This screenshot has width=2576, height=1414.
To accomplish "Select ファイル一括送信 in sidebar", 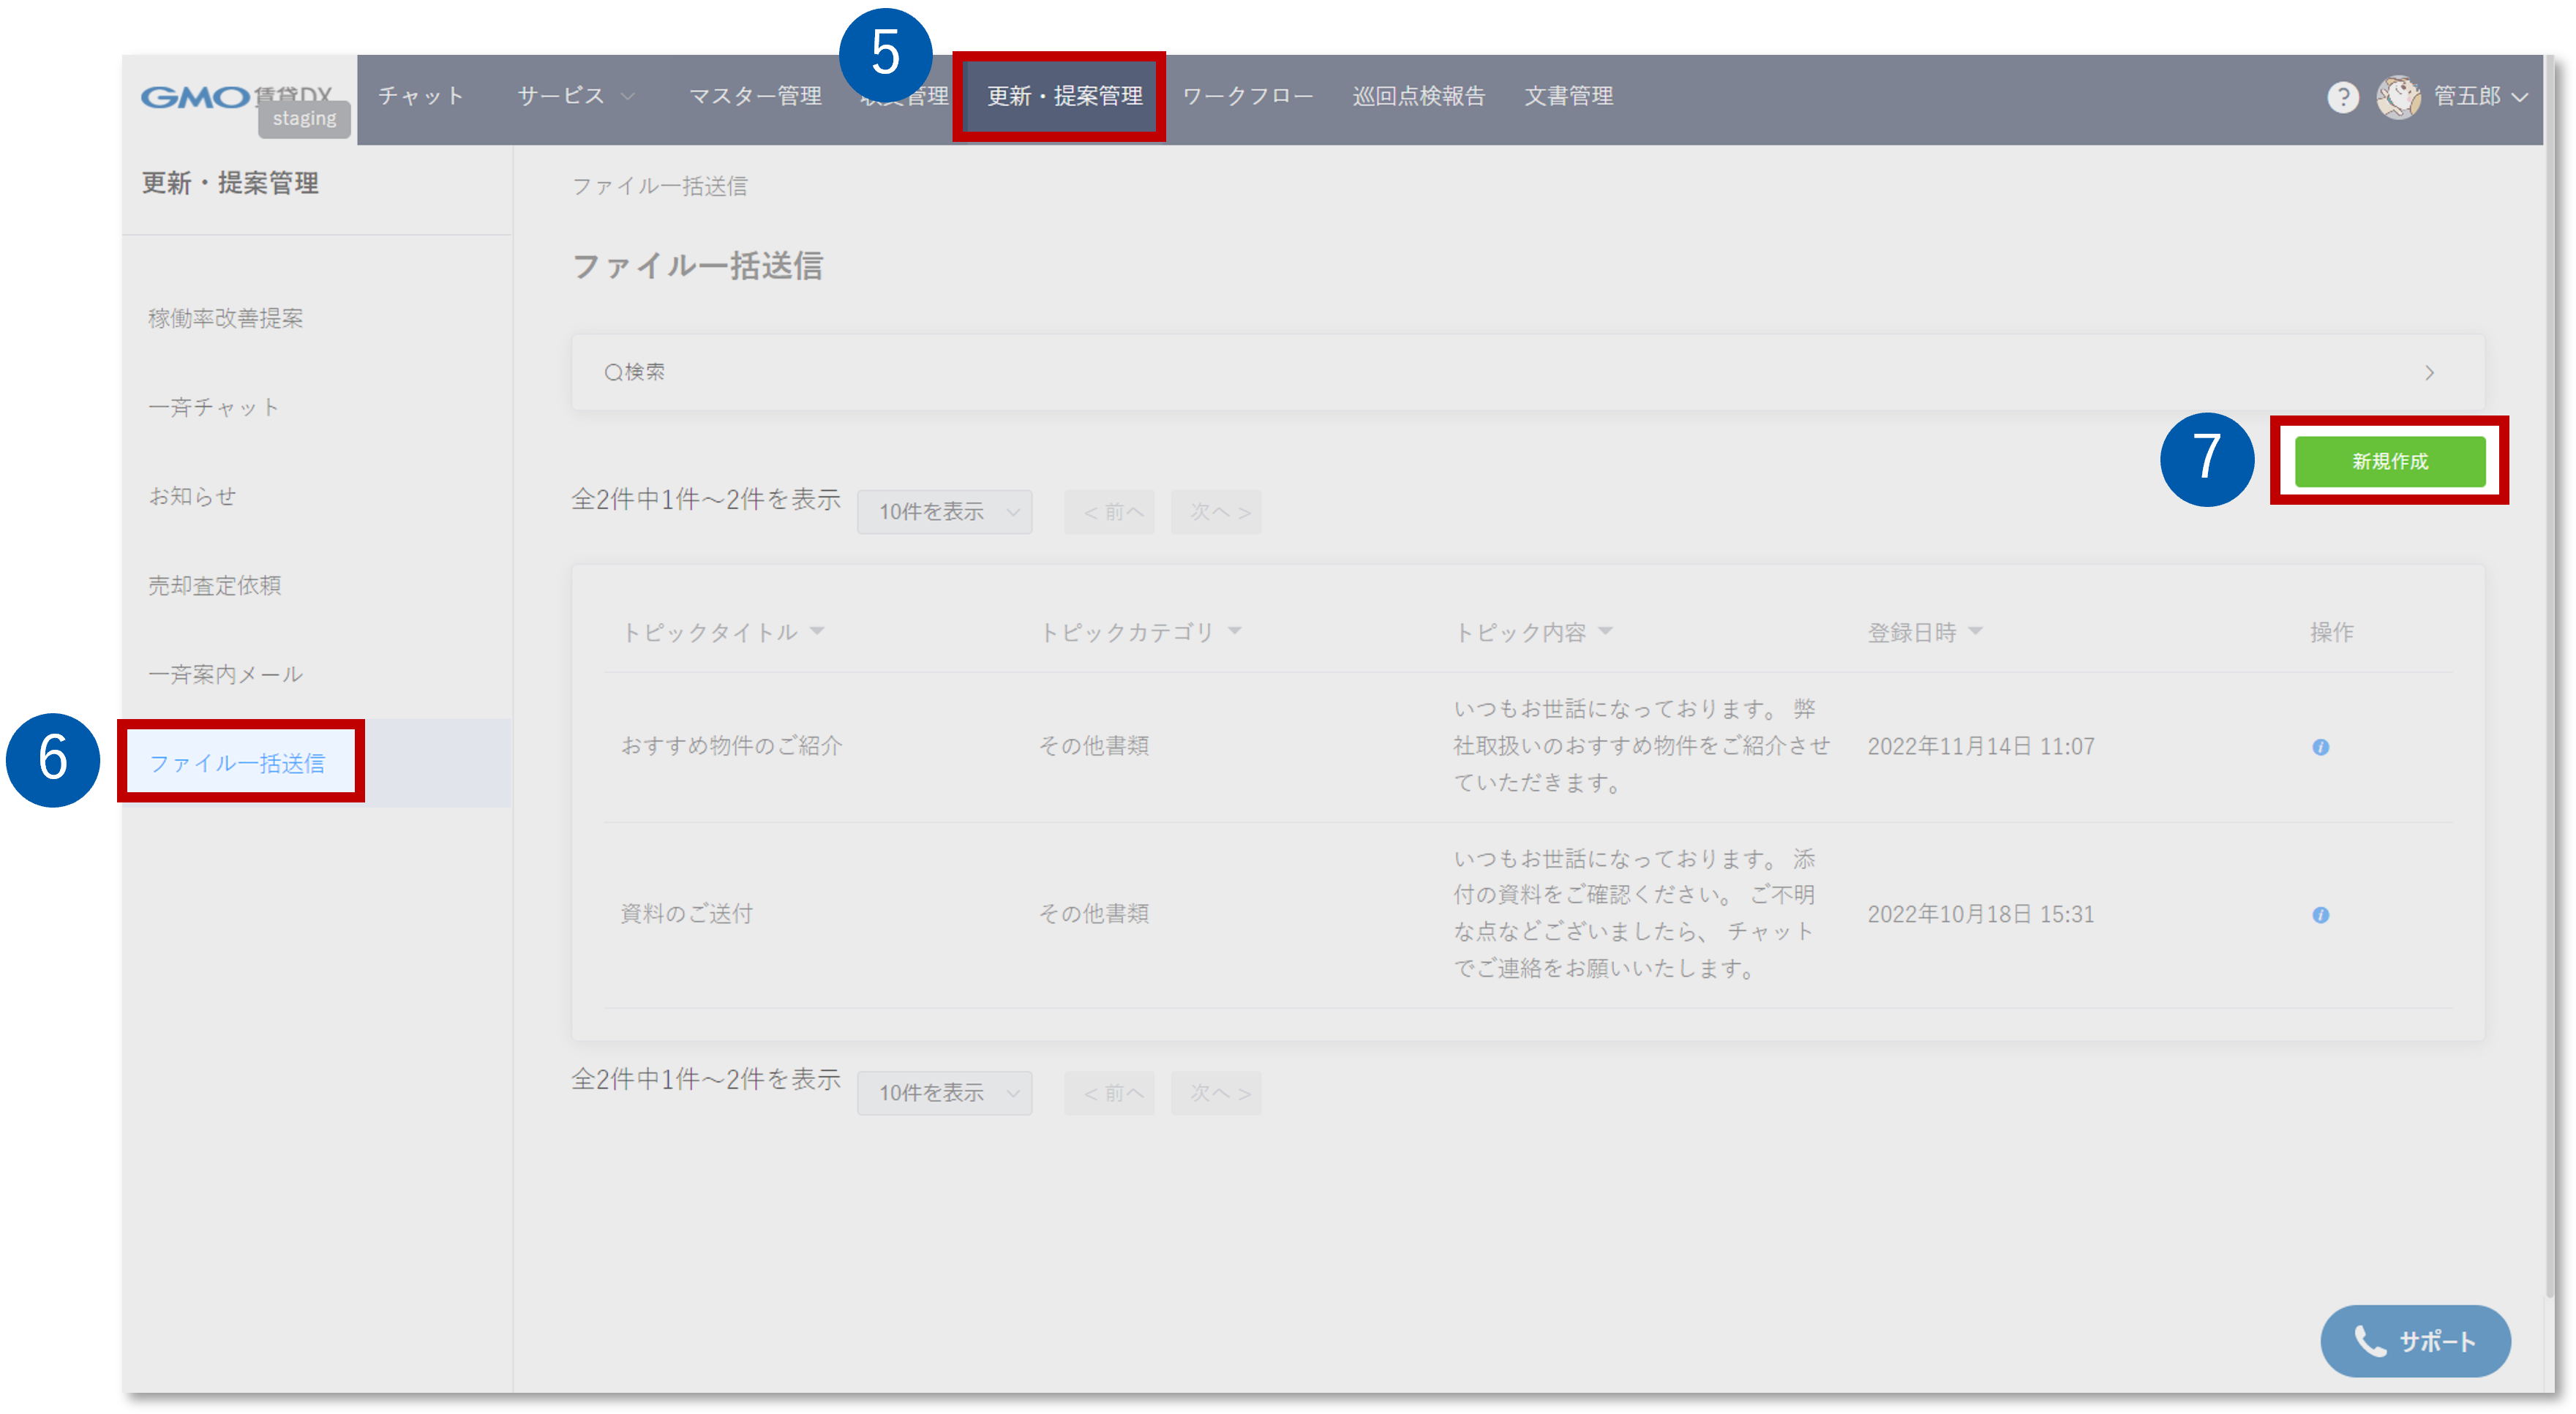I will pyautogui.click(x=237, y=763).
